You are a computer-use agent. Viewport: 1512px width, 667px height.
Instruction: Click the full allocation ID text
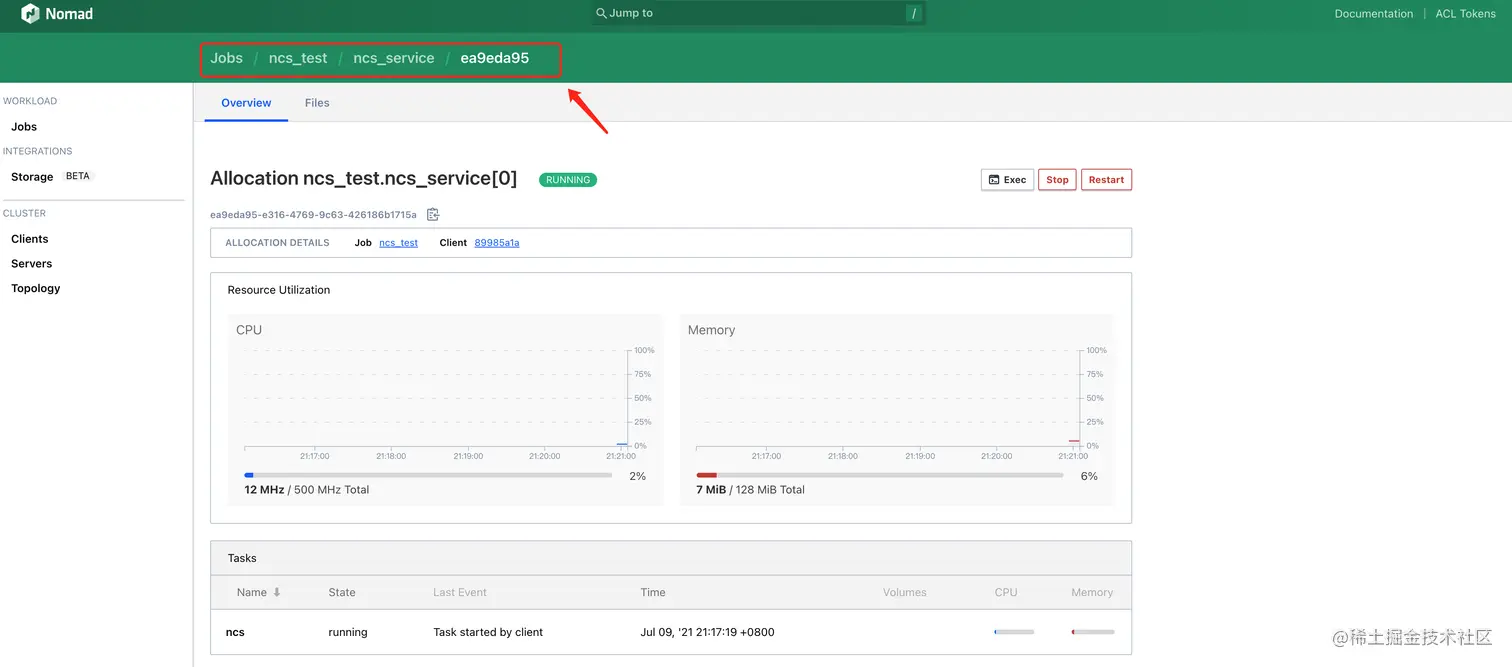click(313, 215)
